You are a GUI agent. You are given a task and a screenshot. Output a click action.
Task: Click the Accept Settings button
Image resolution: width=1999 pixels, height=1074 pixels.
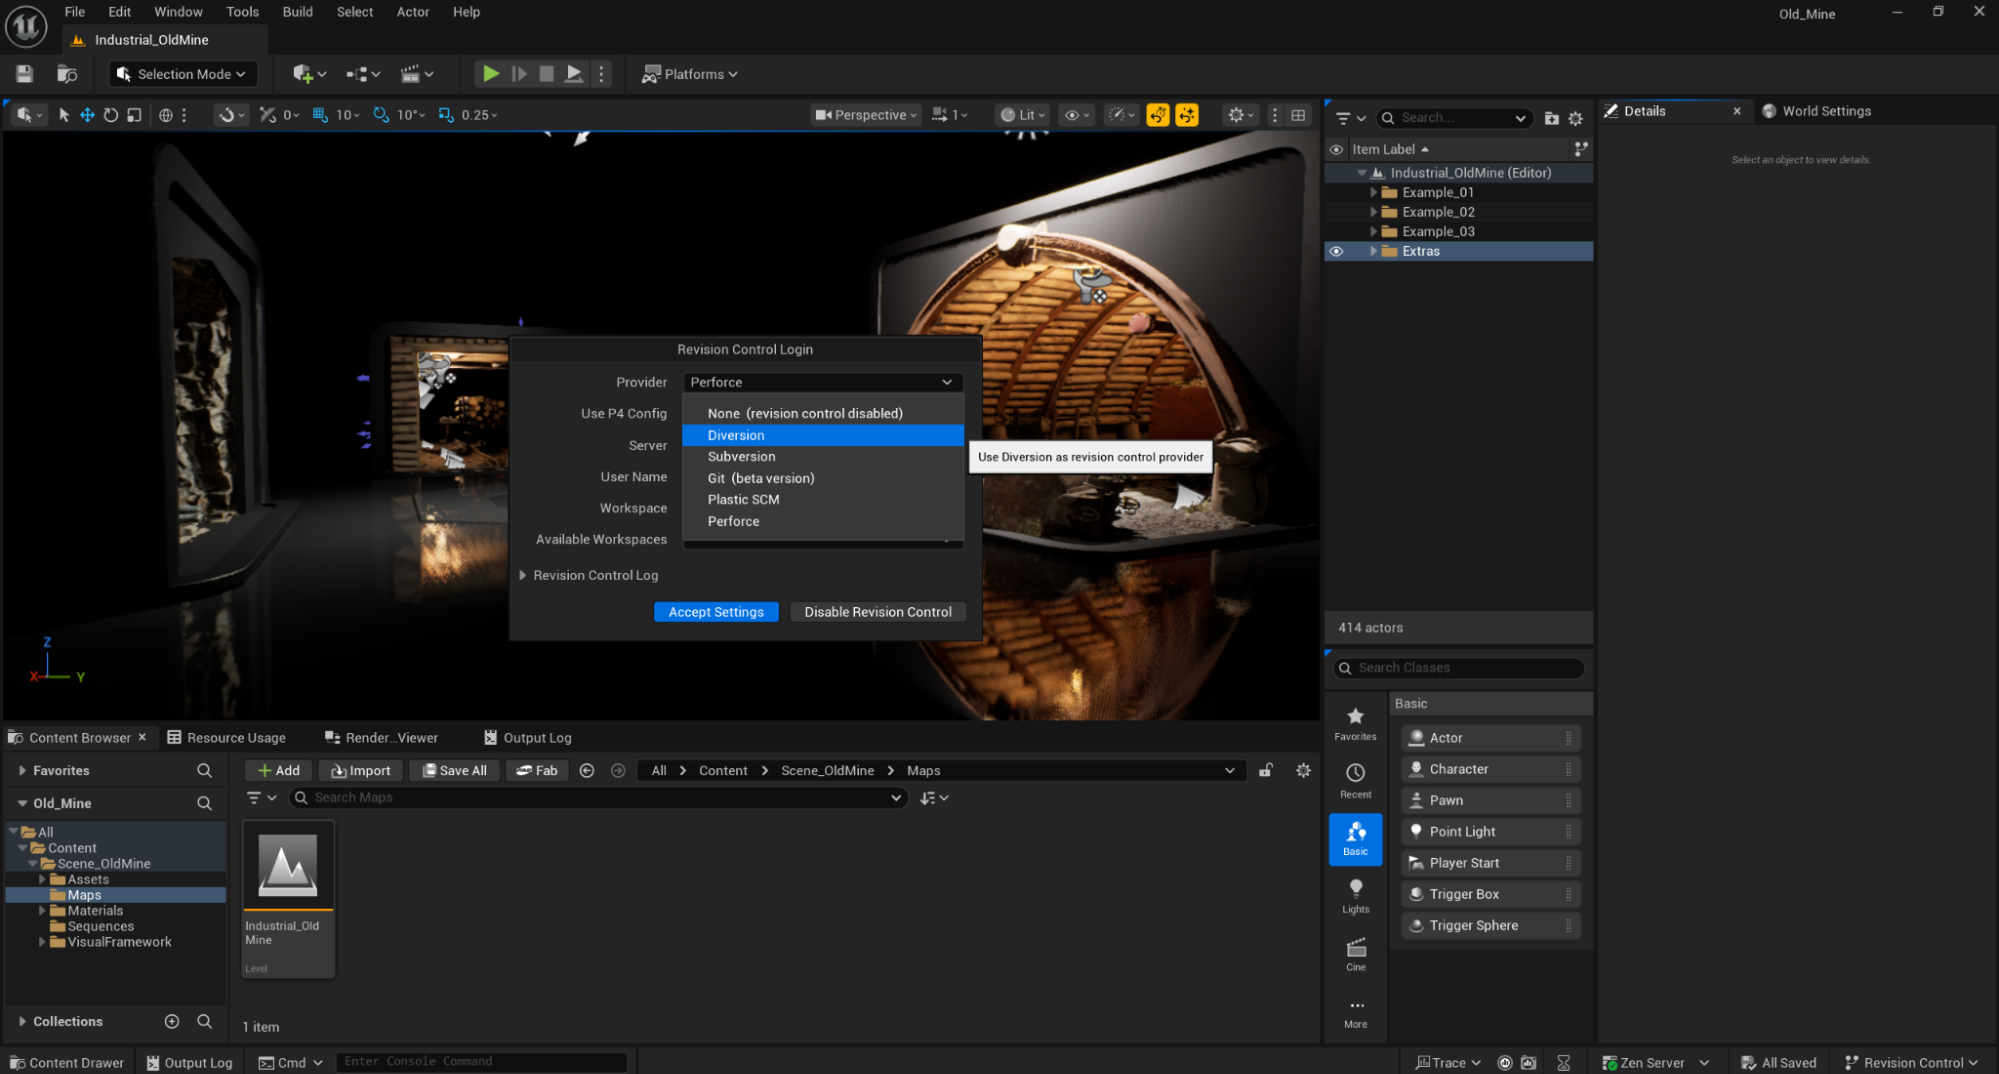pyautogui.click(x=716, y=612)
